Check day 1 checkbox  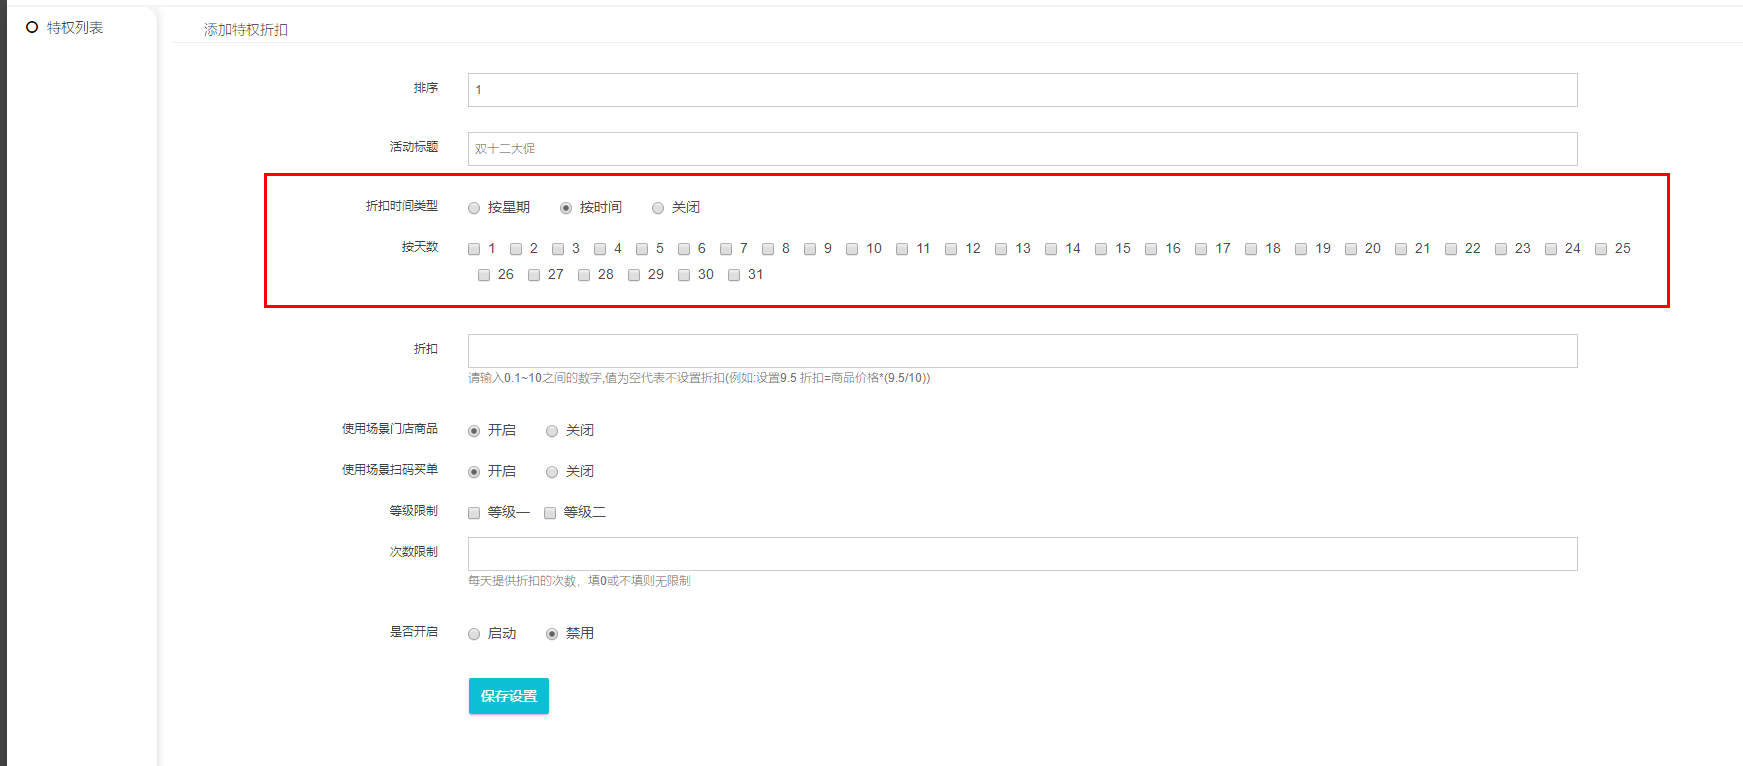tap(474, 249)
